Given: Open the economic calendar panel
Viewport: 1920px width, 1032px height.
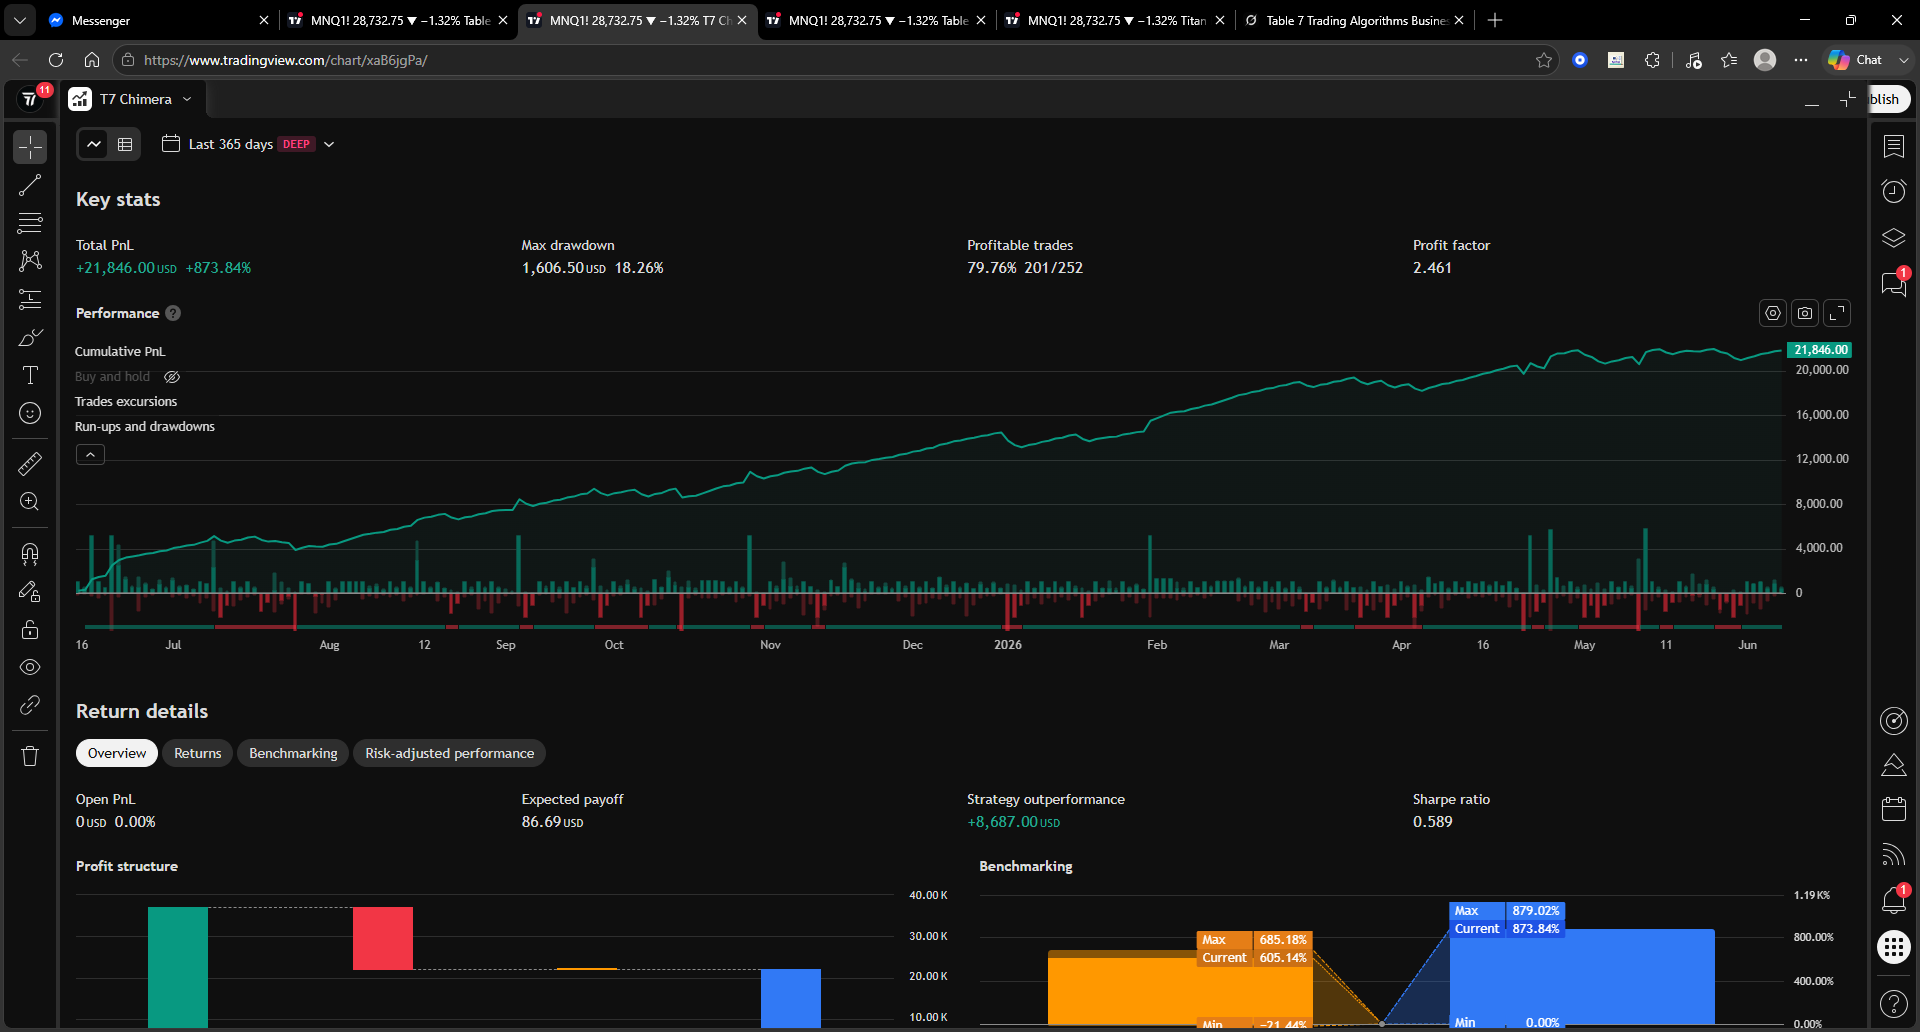Looking at the screenshot, I should pos(1894,809).
